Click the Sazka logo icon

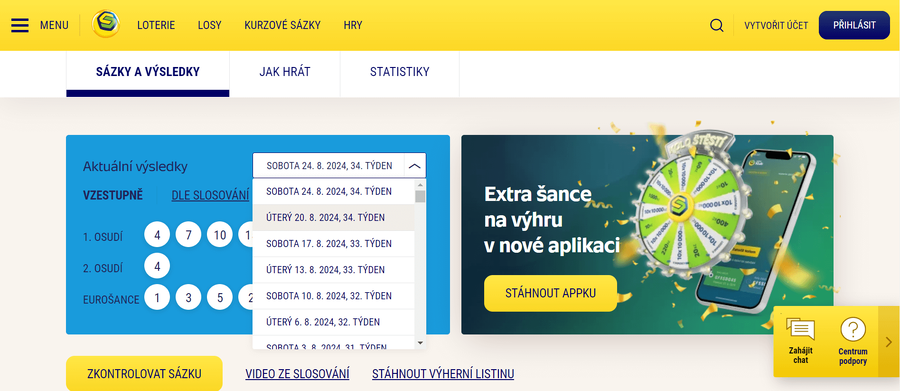coord(106,25)
